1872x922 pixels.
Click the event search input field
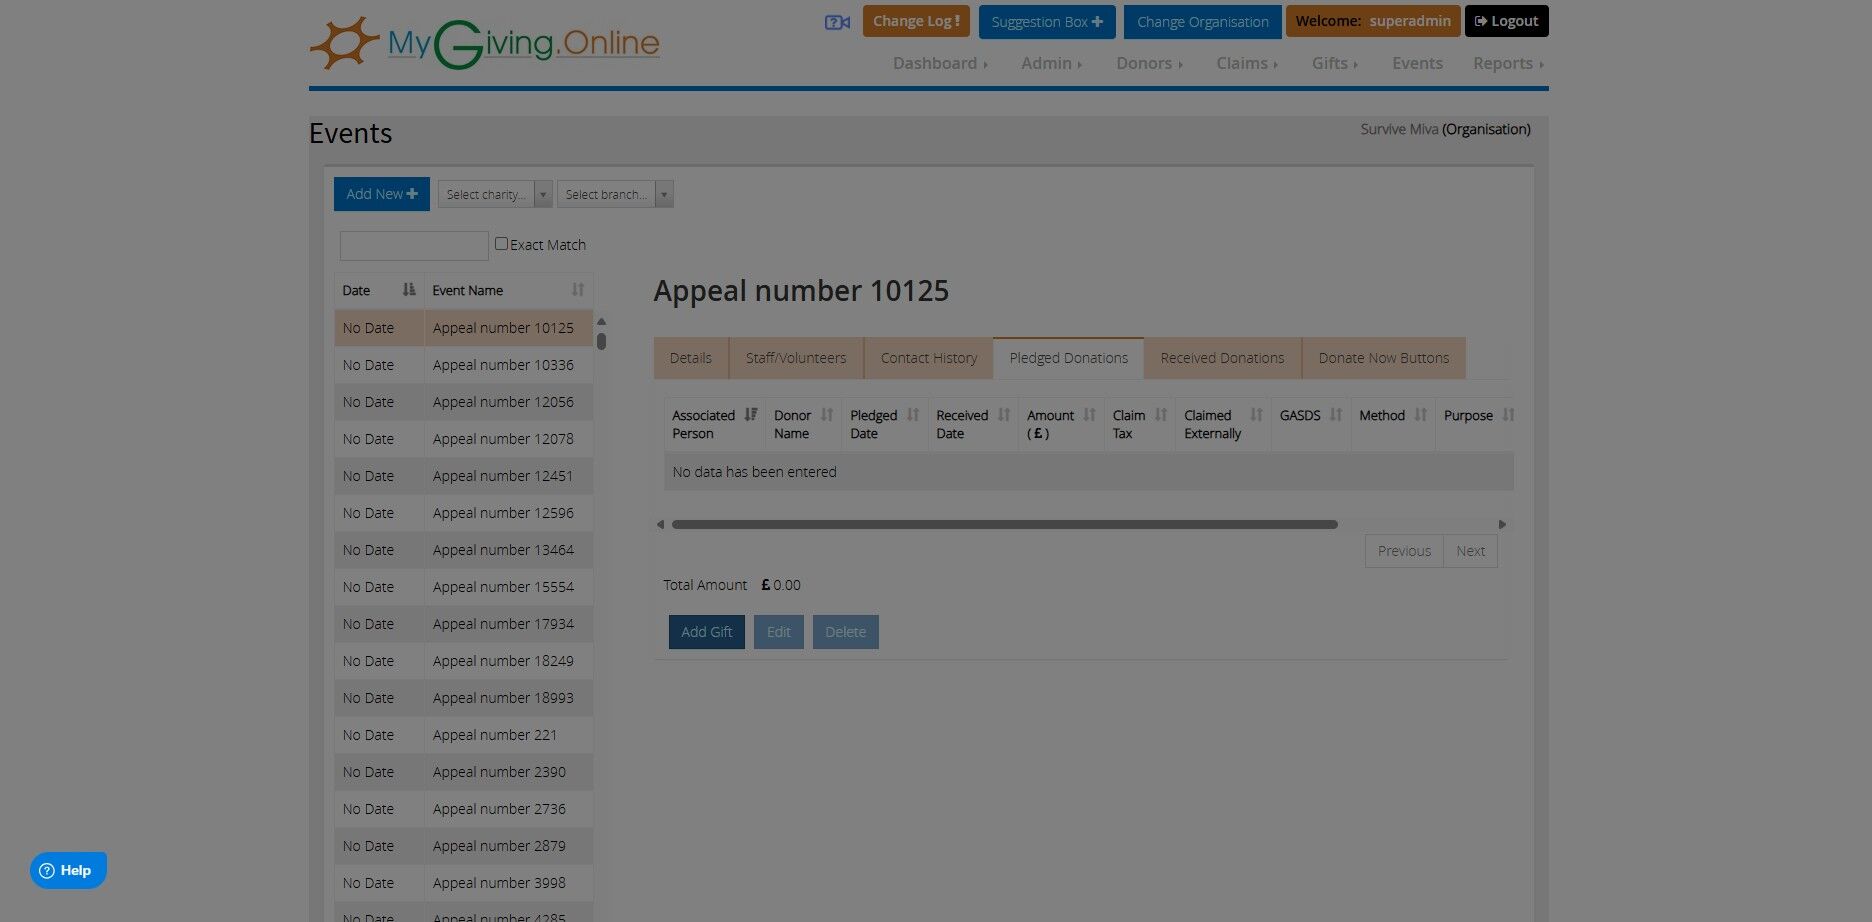click(x=414, y=245)
